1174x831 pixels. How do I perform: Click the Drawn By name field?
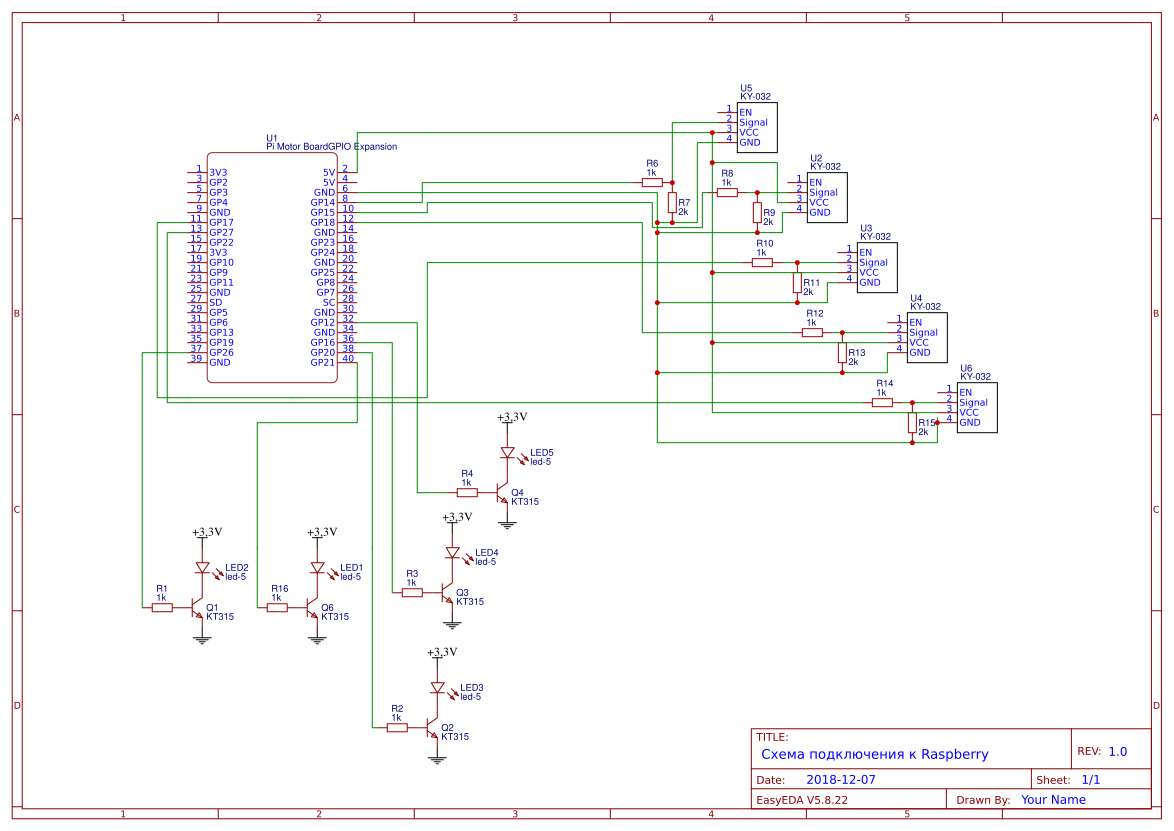click(1053, 800)
